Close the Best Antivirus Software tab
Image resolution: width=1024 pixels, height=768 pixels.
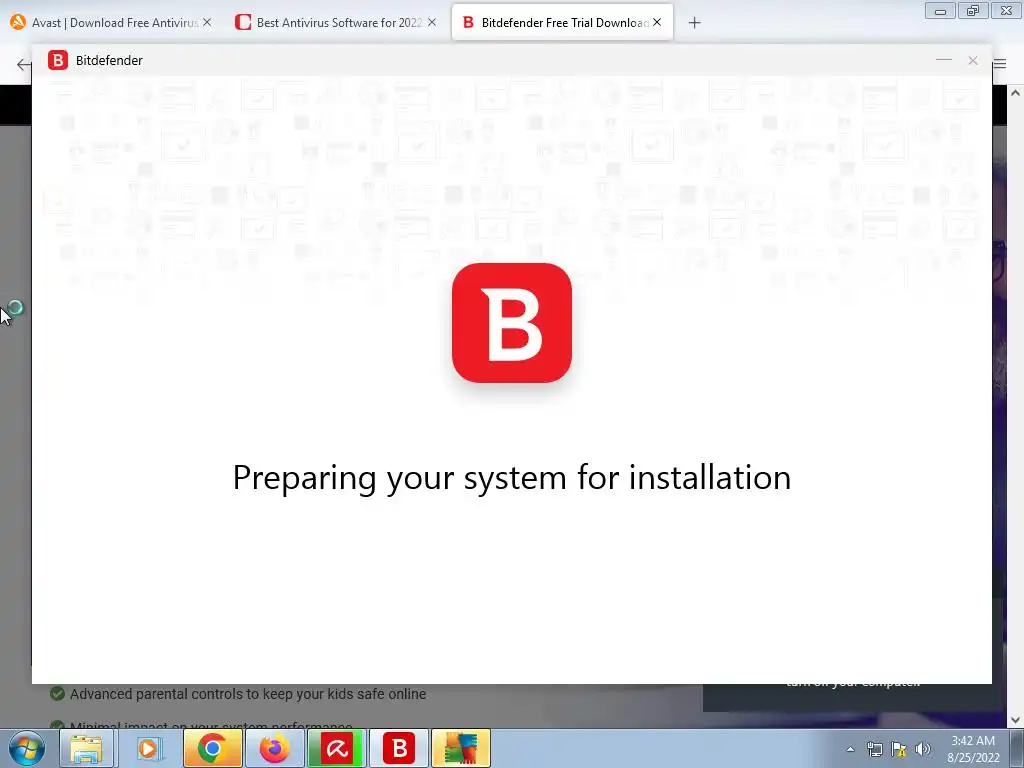click(x=432, y=22)
